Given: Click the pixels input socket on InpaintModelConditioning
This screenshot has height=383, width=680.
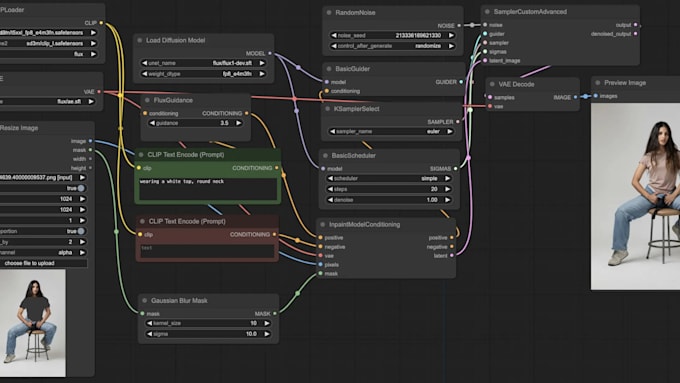Looking at the screenshot, I should point(320,265).
